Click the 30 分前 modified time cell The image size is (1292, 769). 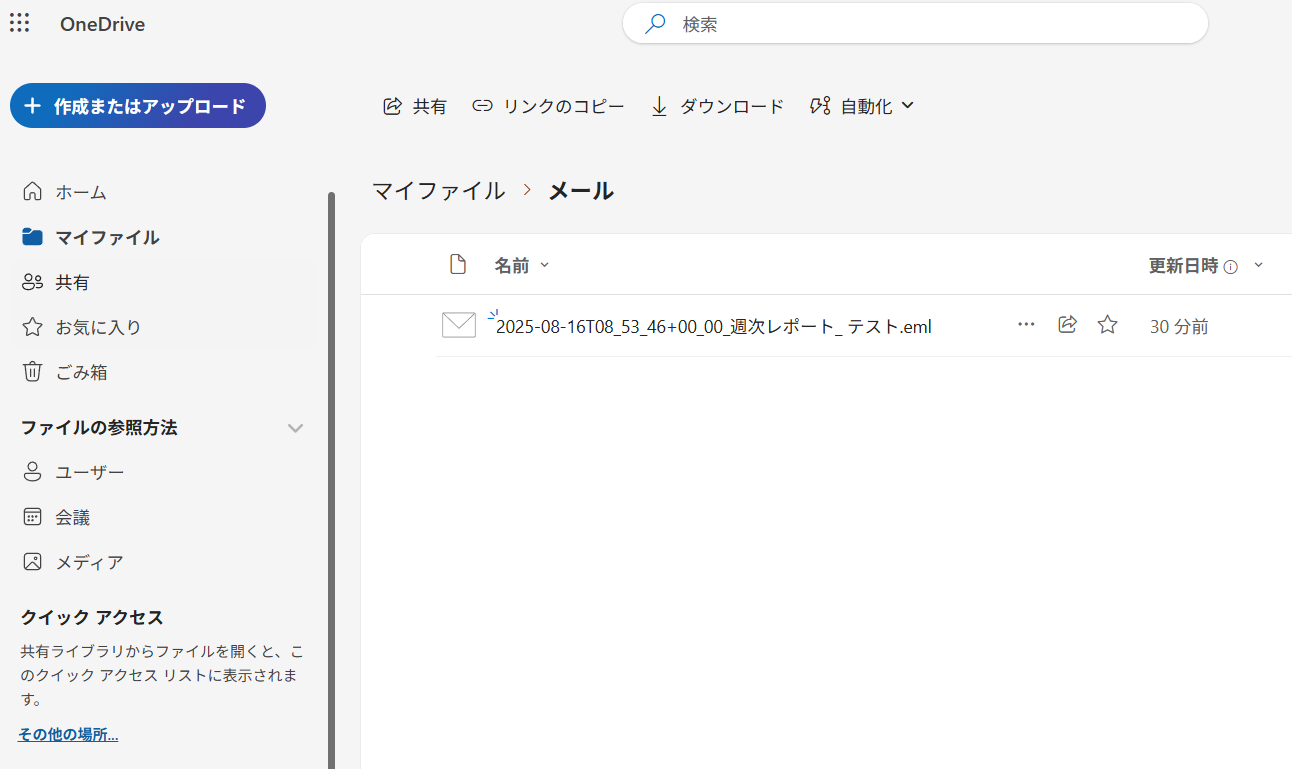(1179, 327)
